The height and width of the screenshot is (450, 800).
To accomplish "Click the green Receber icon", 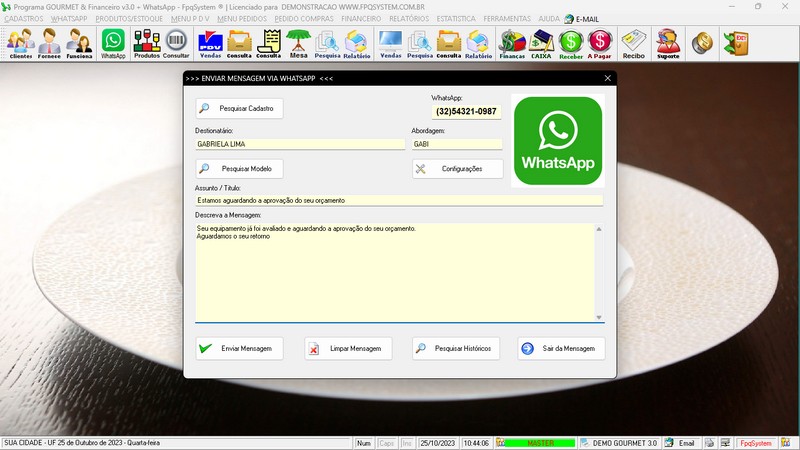I will coord(571,44).
